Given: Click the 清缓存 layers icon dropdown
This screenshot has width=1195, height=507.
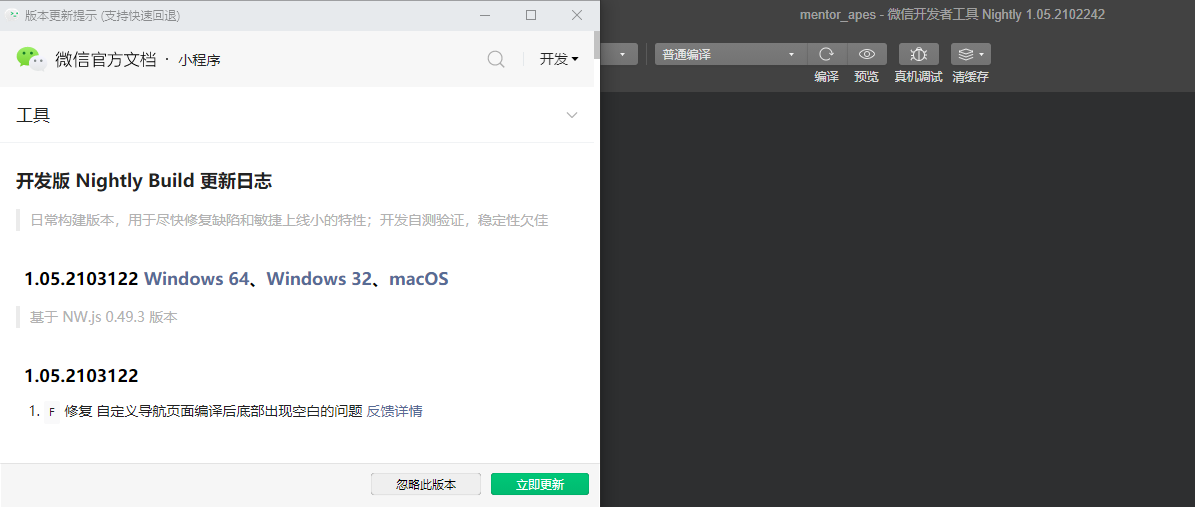Looking at the screenshot, I should (971, 54).
